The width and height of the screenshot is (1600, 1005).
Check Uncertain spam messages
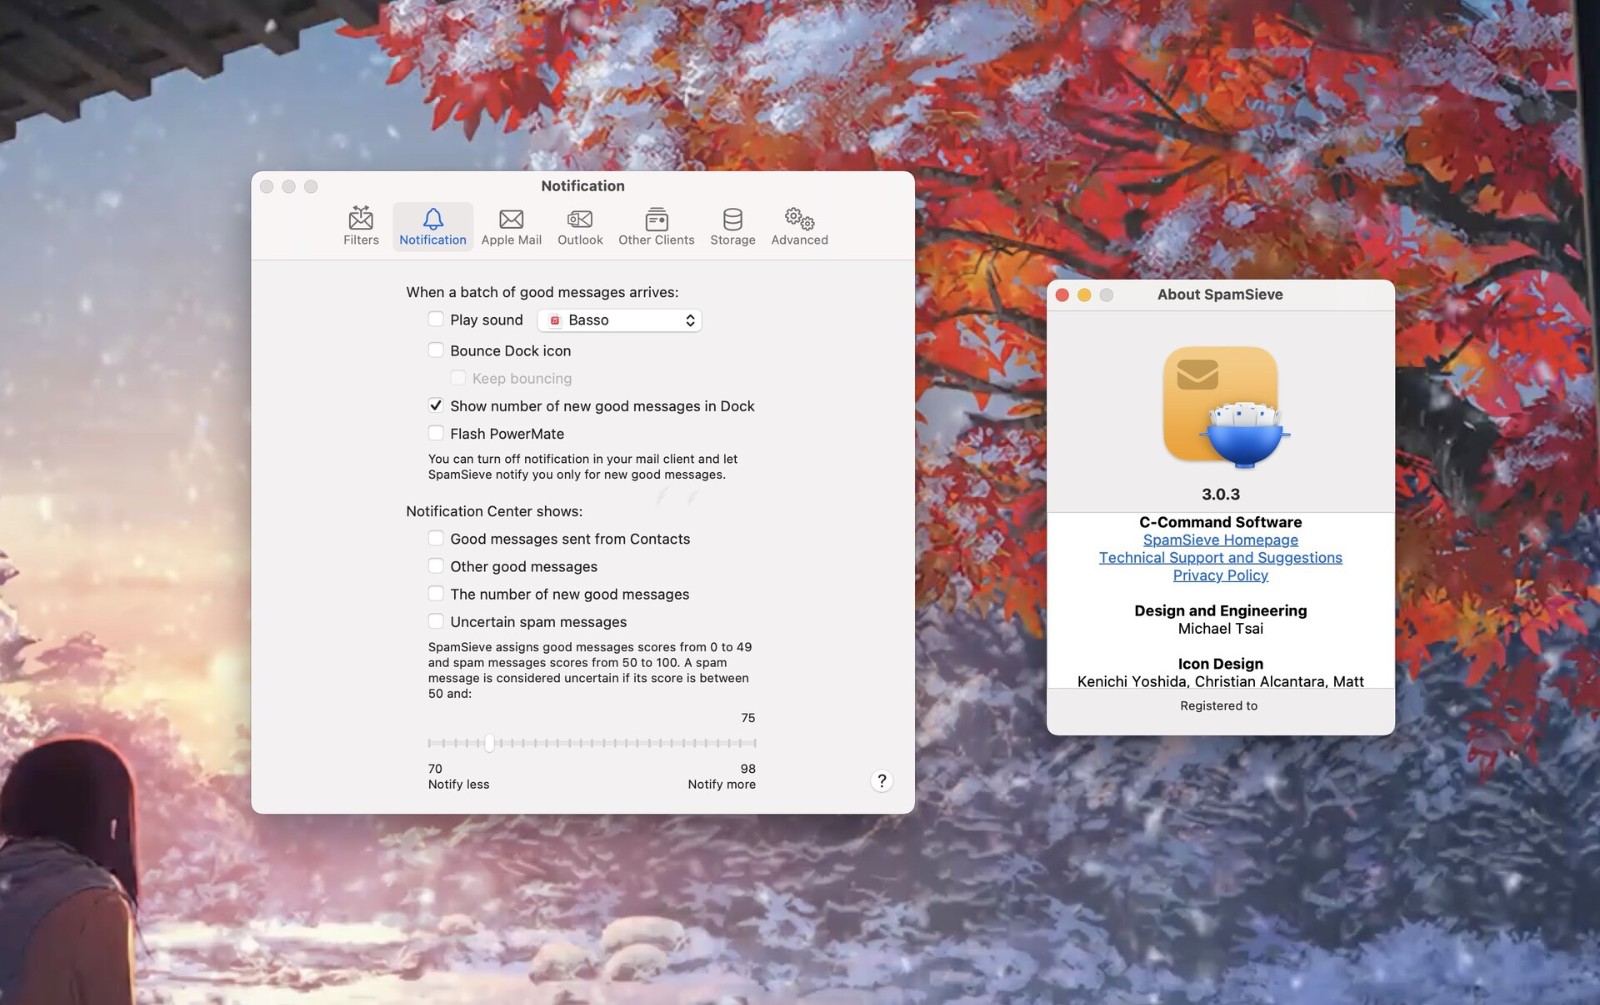(x=436, y=621)
